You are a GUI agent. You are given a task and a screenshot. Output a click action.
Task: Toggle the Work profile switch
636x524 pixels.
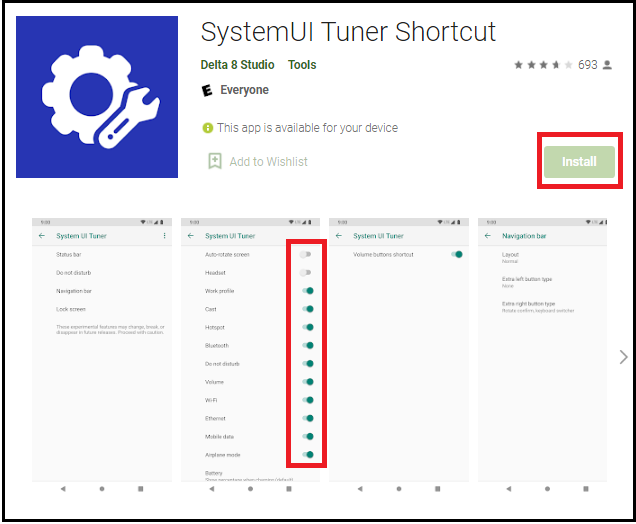[308, 291]
